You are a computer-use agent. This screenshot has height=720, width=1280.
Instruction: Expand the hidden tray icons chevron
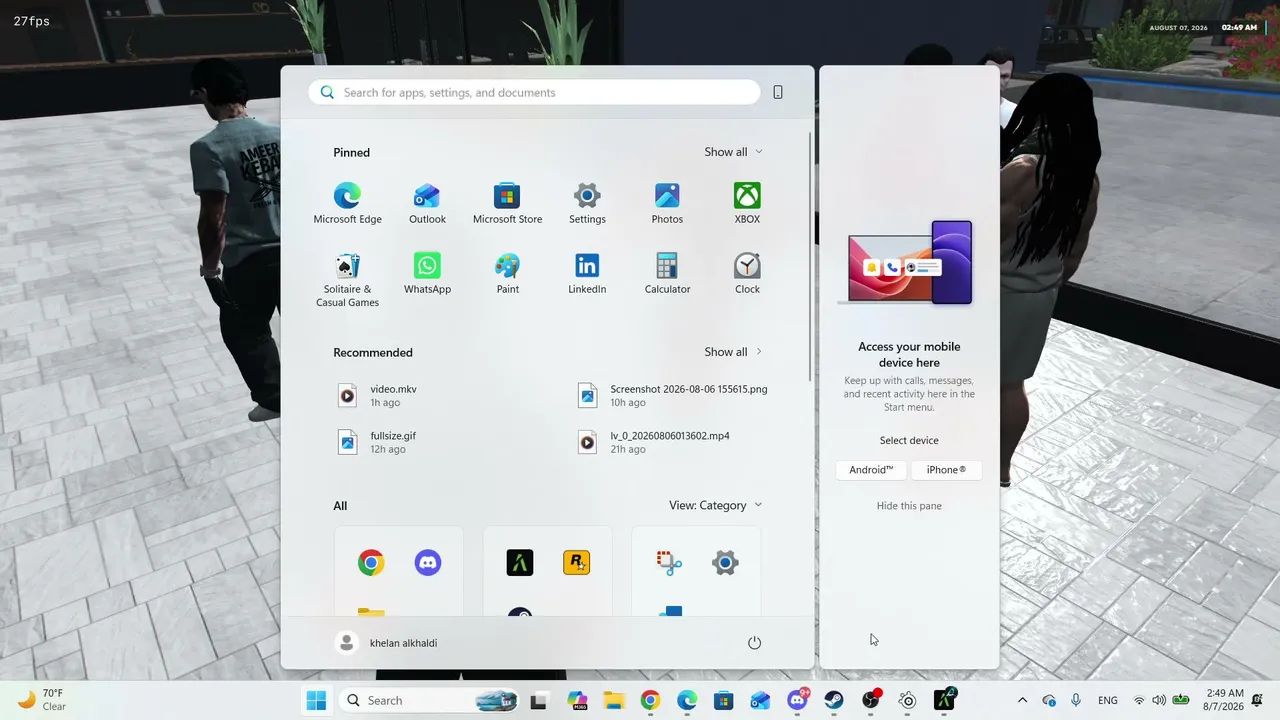1022,700
